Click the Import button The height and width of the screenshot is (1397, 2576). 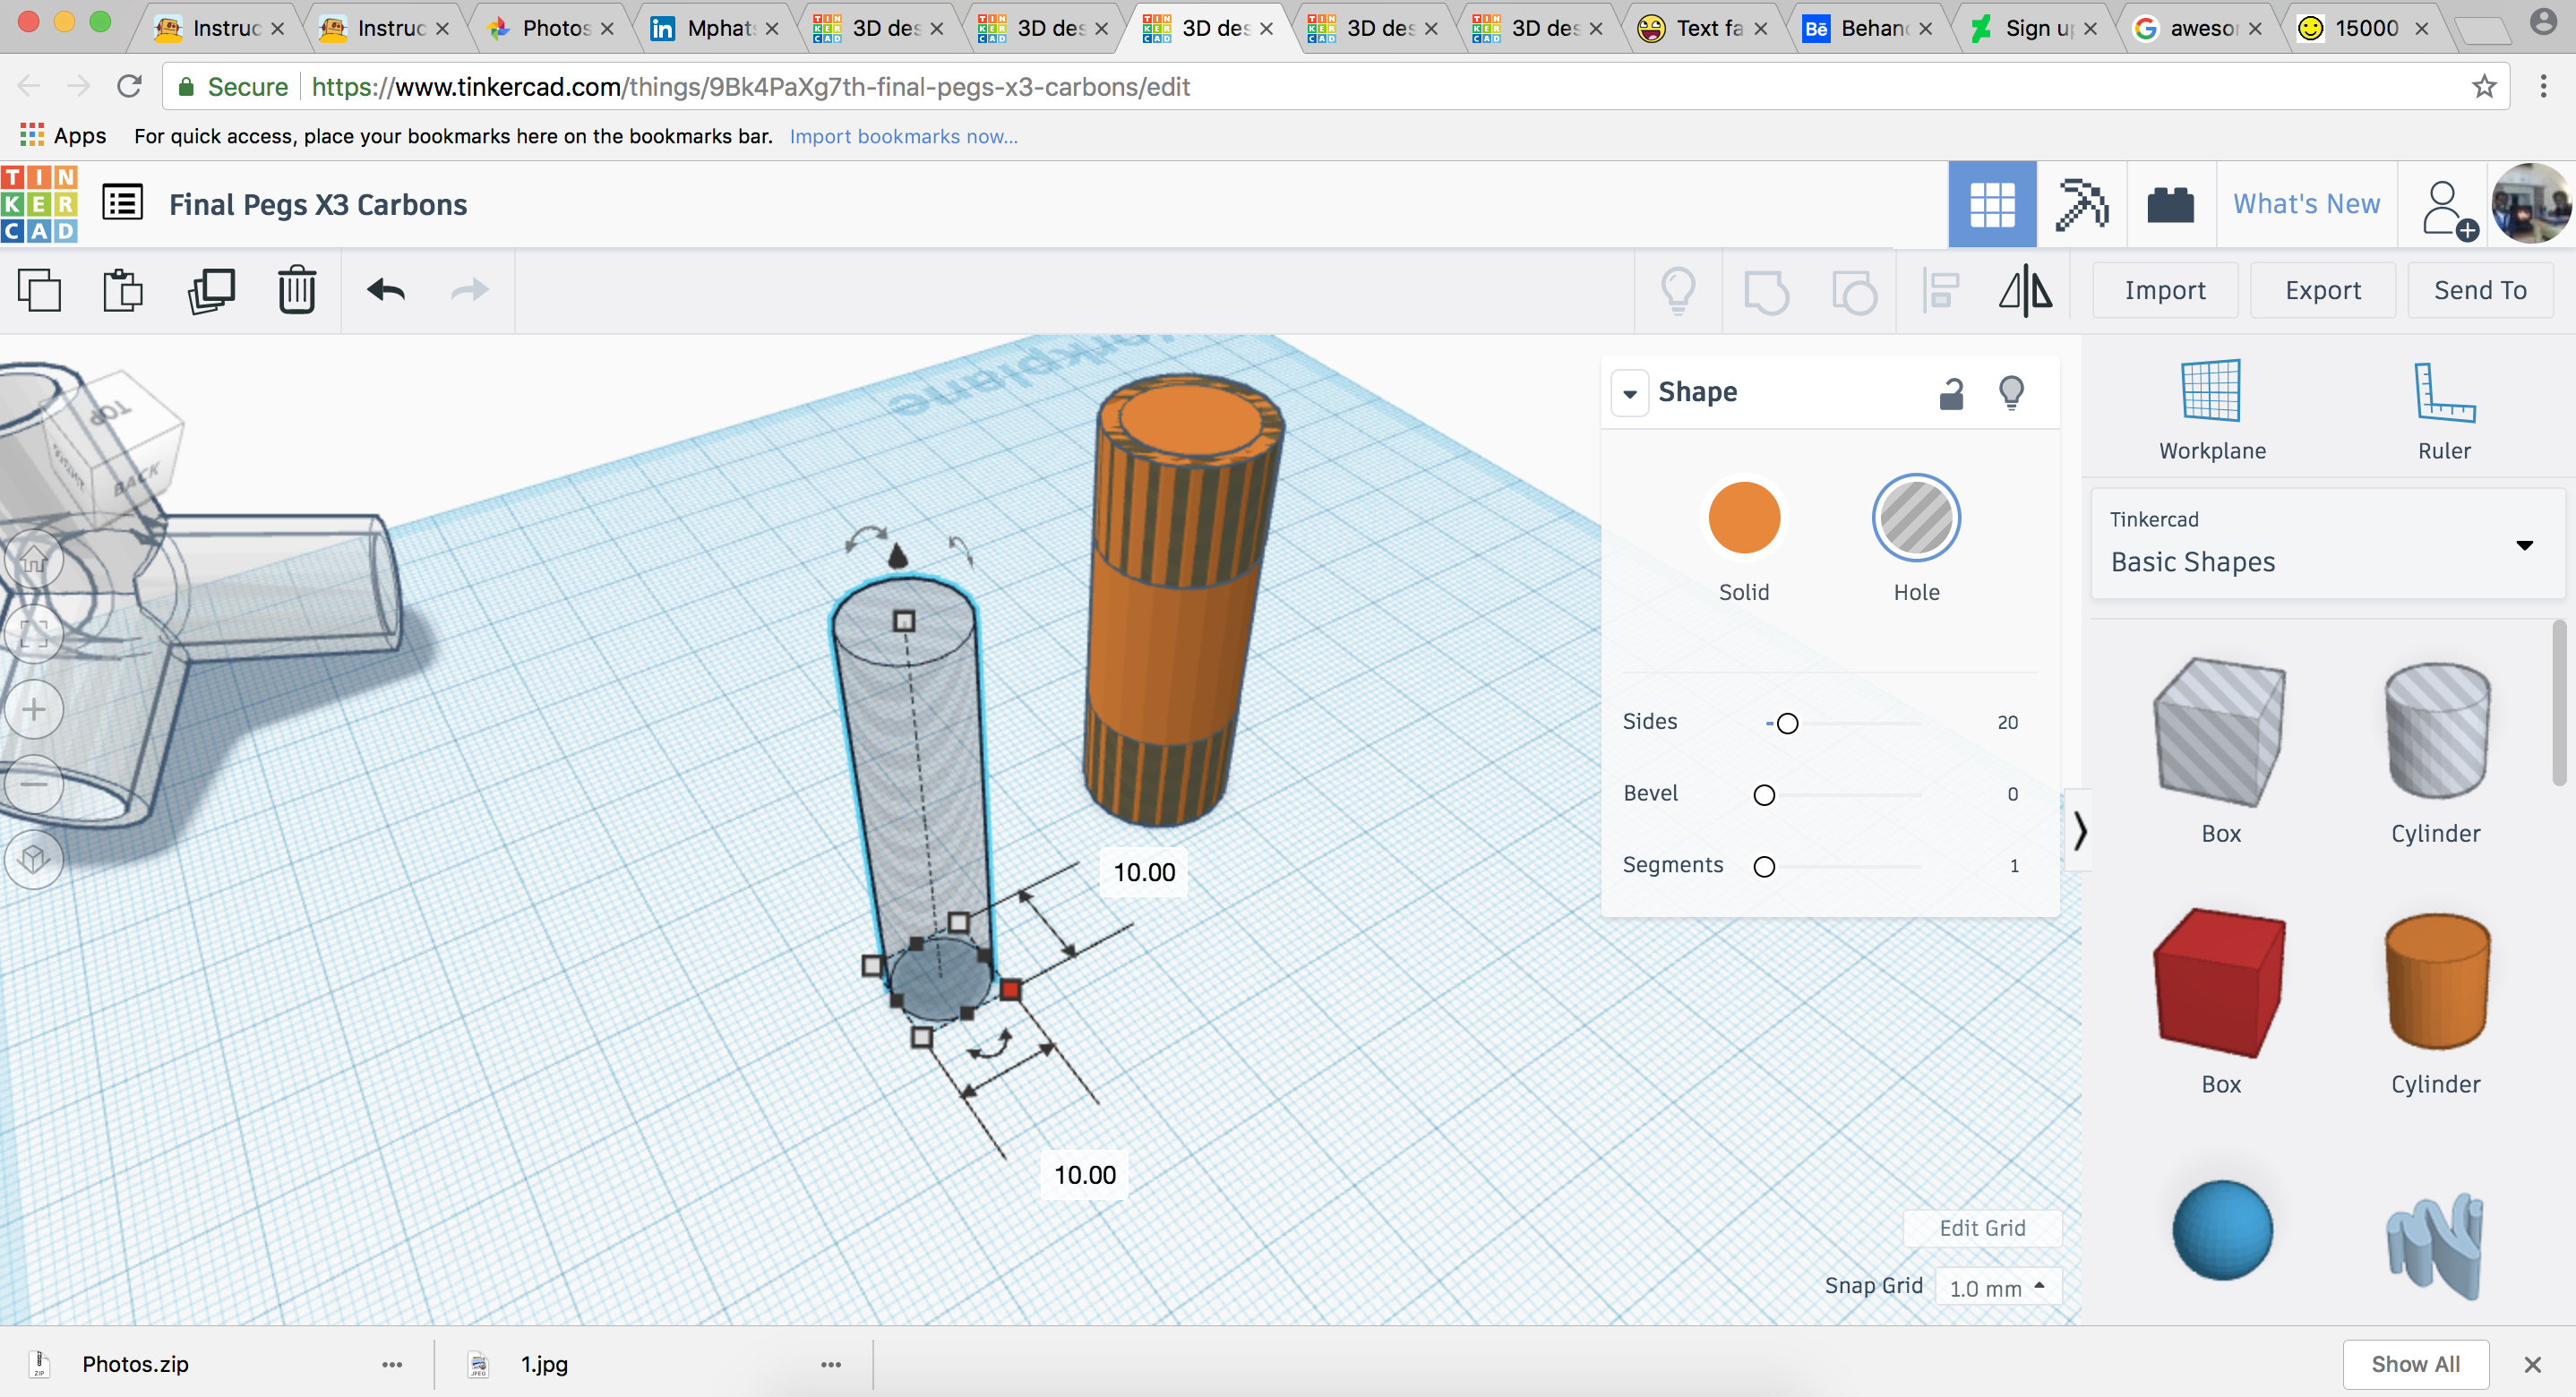click(2167, 291)
